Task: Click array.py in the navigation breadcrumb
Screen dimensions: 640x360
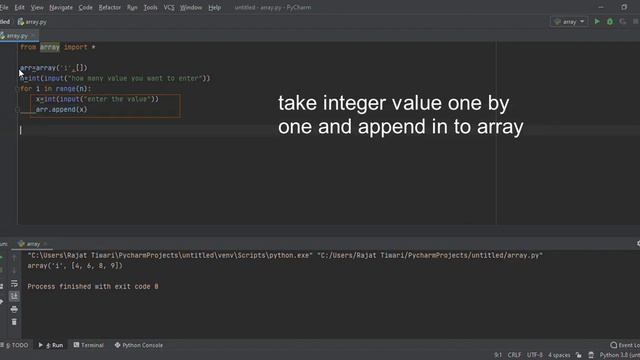Action: point(32,22)
